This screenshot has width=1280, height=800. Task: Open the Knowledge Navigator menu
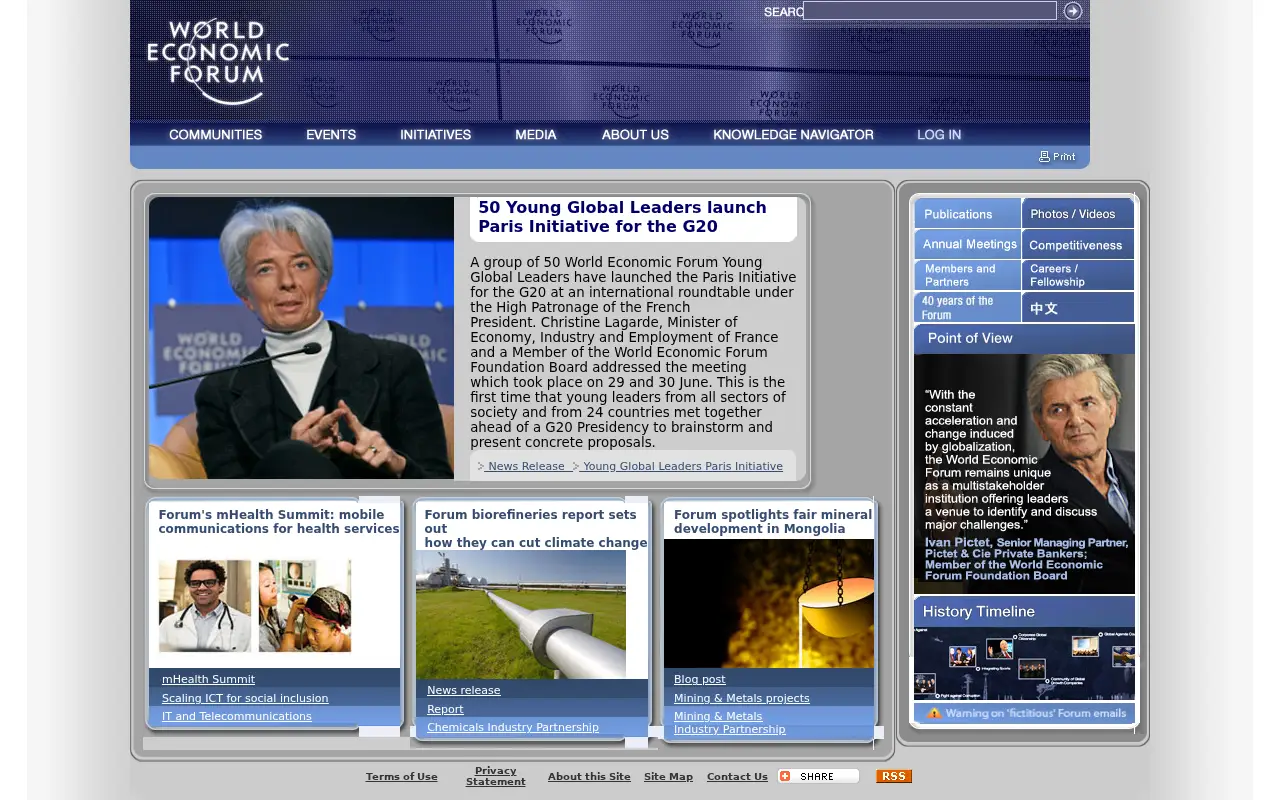tap(793, 135)
